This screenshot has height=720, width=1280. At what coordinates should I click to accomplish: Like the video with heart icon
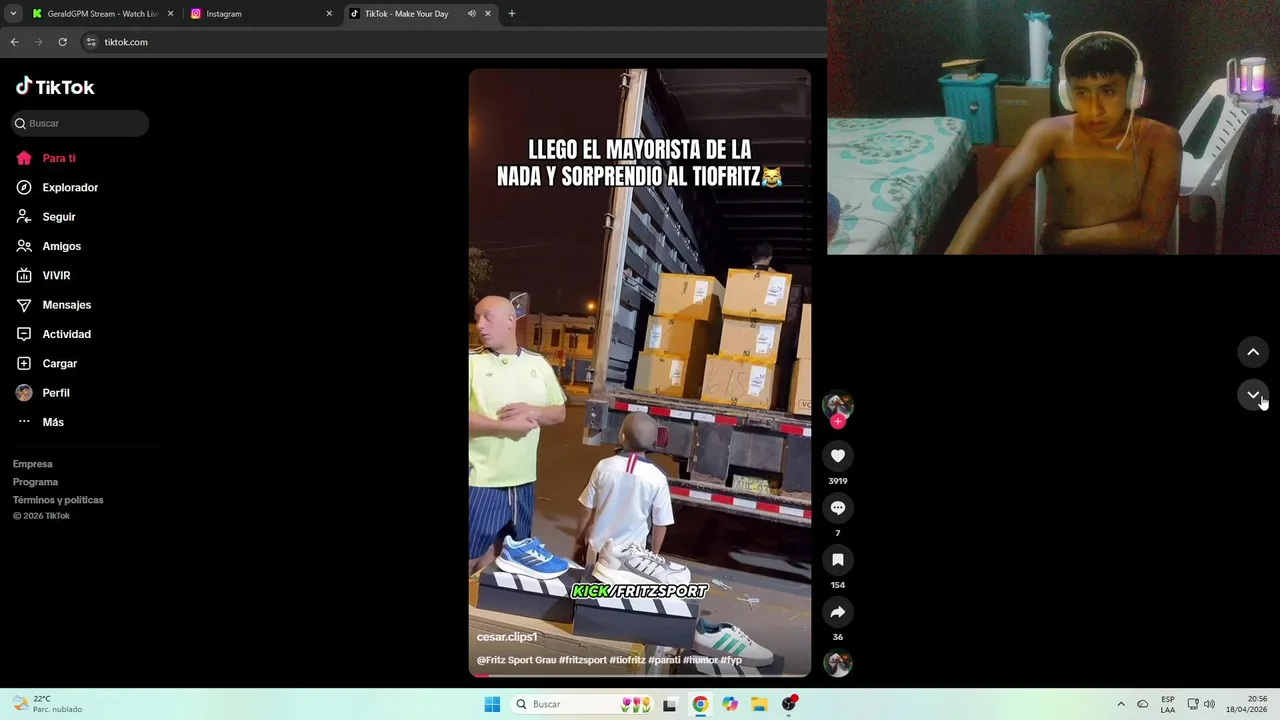(838, 456)
